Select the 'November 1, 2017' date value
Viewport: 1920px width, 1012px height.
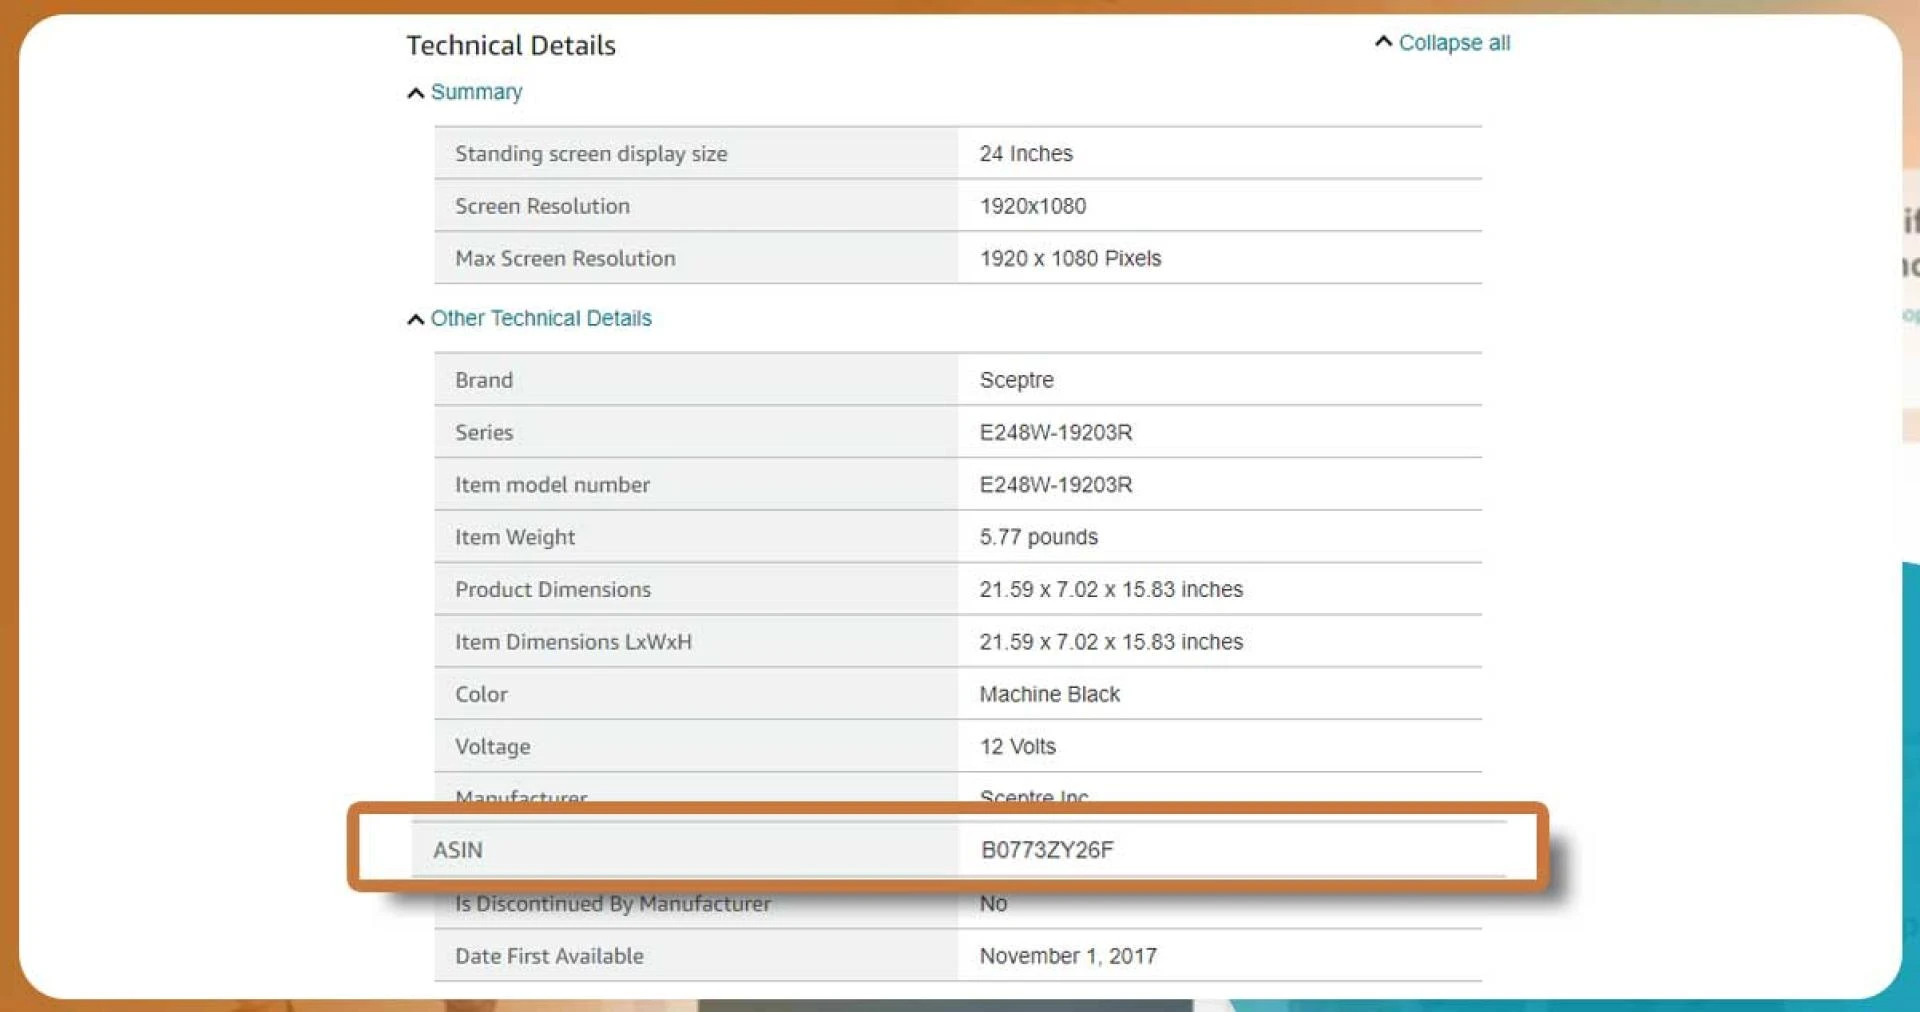click(x=1068, y=956)
